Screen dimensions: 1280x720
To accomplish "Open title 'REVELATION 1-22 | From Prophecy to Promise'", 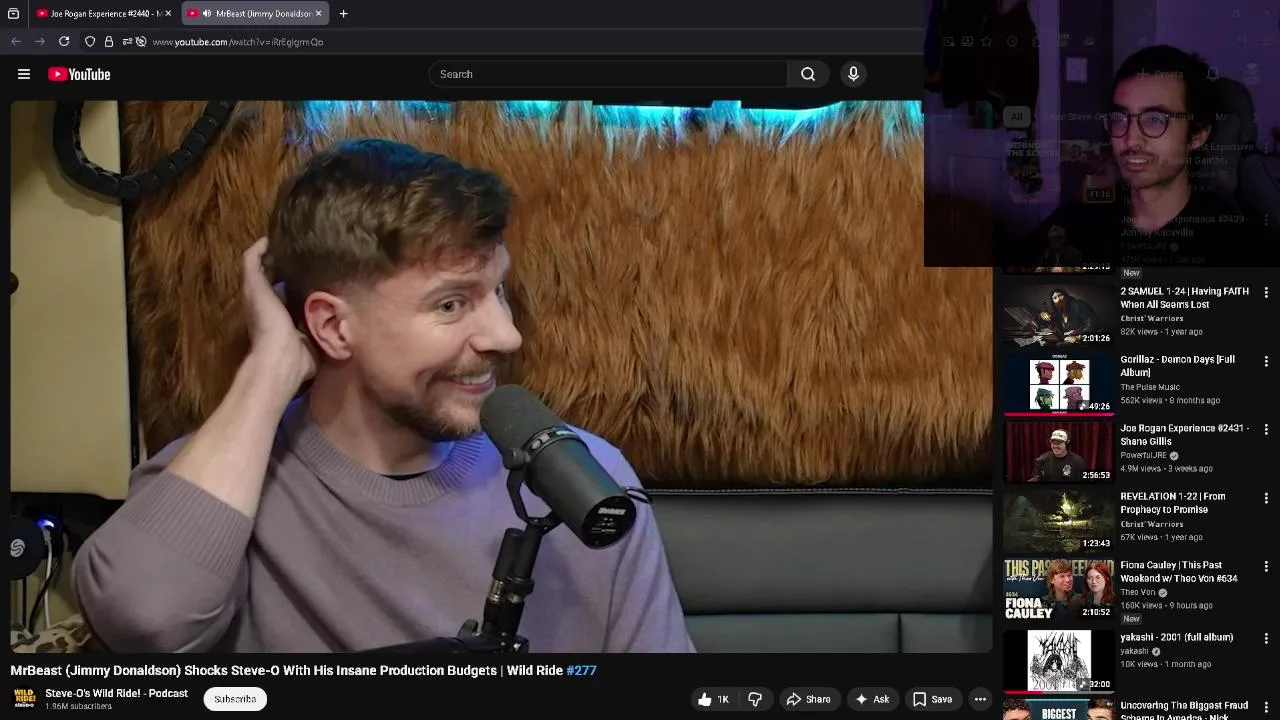I will tap(1173, 503).
